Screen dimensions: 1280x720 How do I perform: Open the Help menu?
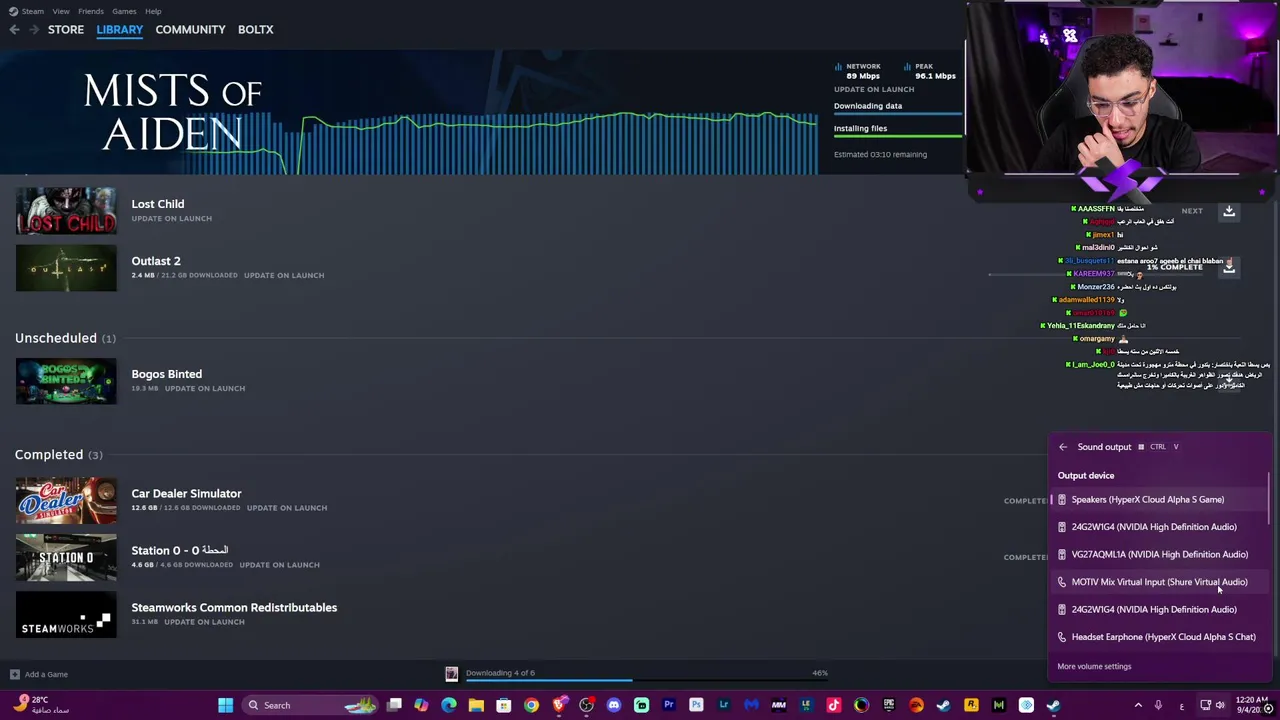pyautogui.click(x=153, y=11)
